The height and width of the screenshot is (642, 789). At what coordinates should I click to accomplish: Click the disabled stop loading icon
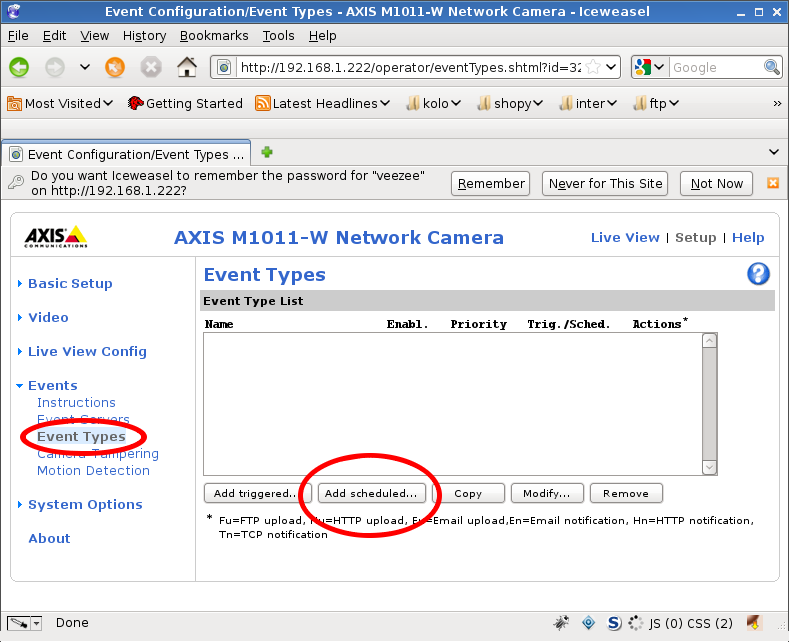pyautogui.click(x=150, y=67)
